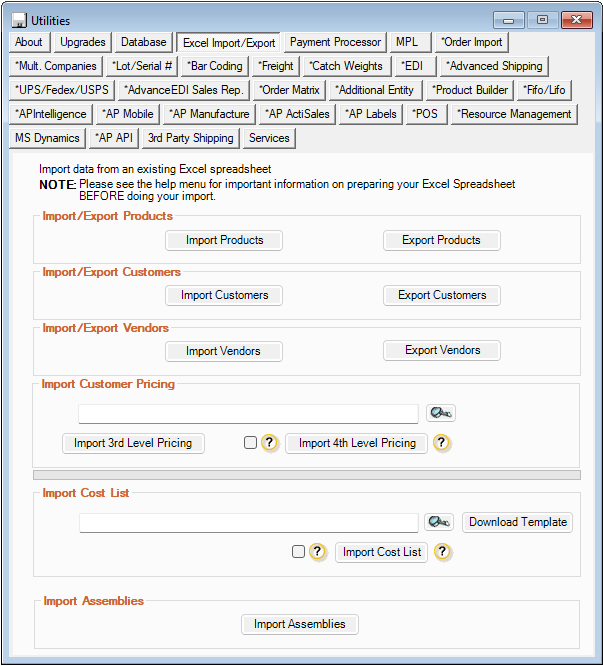Click Export Customers button
Image resolution: width=603 pixels, height=666 pixels.
(x=442, y=295)
